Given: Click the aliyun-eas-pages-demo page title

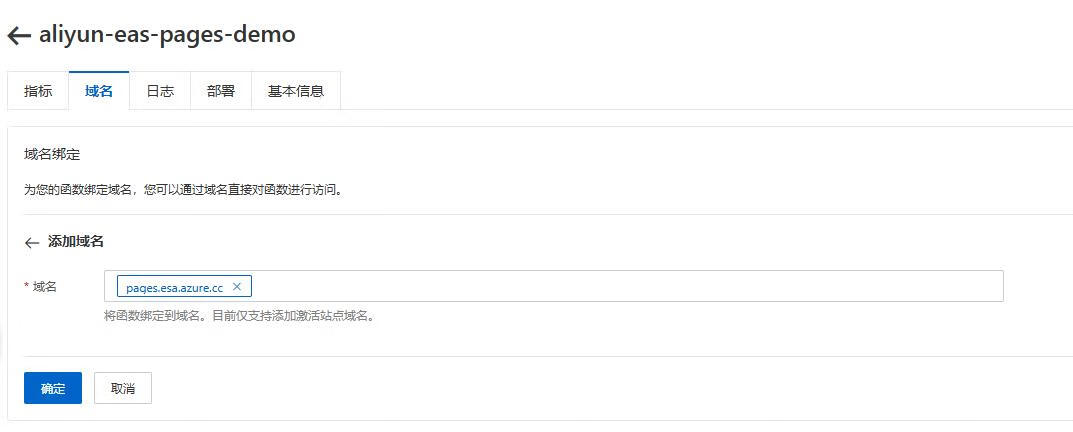Looking at the screenshot, I should pyautogui.click(x=167, y=35).
